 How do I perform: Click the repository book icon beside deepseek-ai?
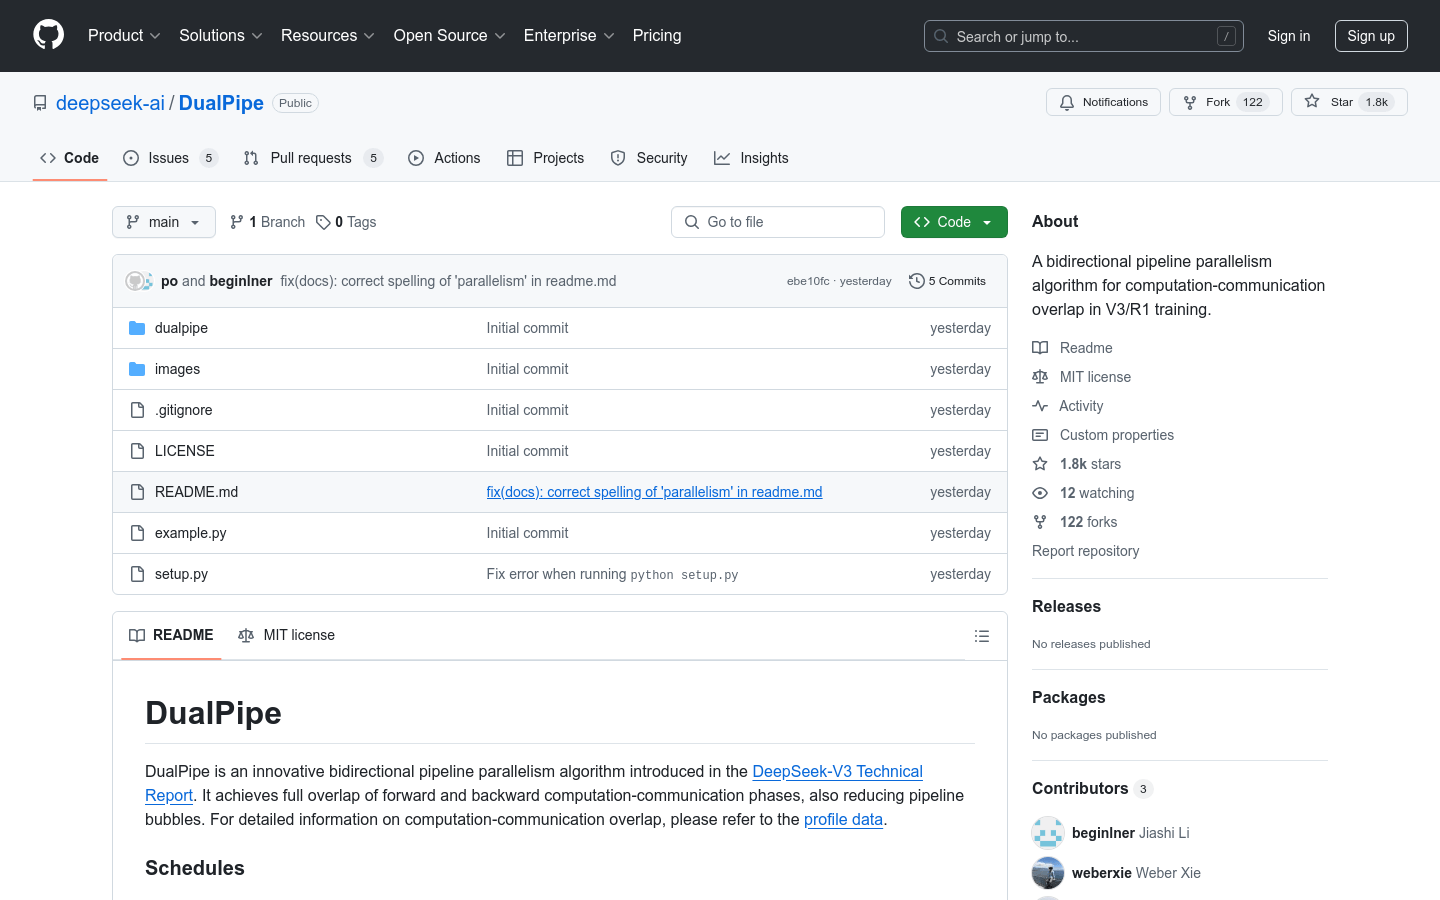(40, 103)
